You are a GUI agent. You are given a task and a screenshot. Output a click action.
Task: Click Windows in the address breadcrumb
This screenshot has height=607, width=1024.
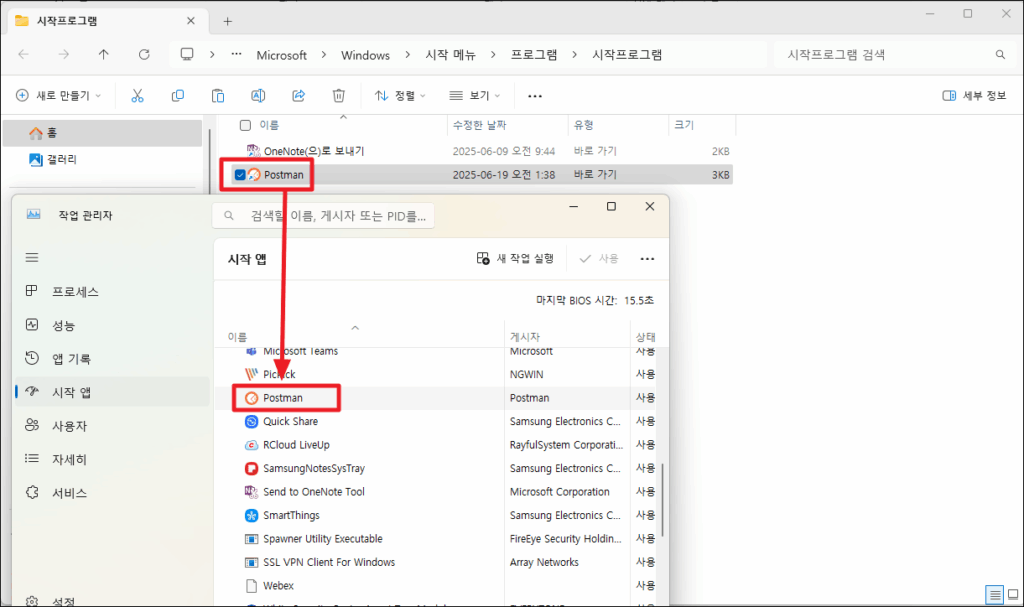[x=365, y=56]
